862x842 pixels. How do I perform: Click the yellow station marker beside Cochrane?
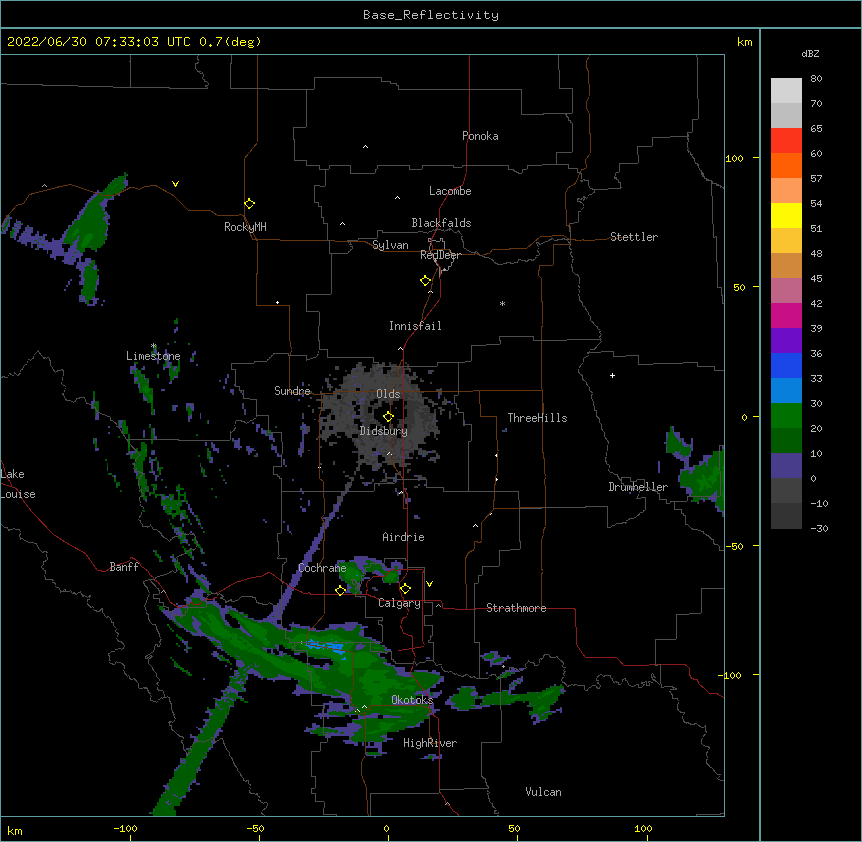point(340,590)
